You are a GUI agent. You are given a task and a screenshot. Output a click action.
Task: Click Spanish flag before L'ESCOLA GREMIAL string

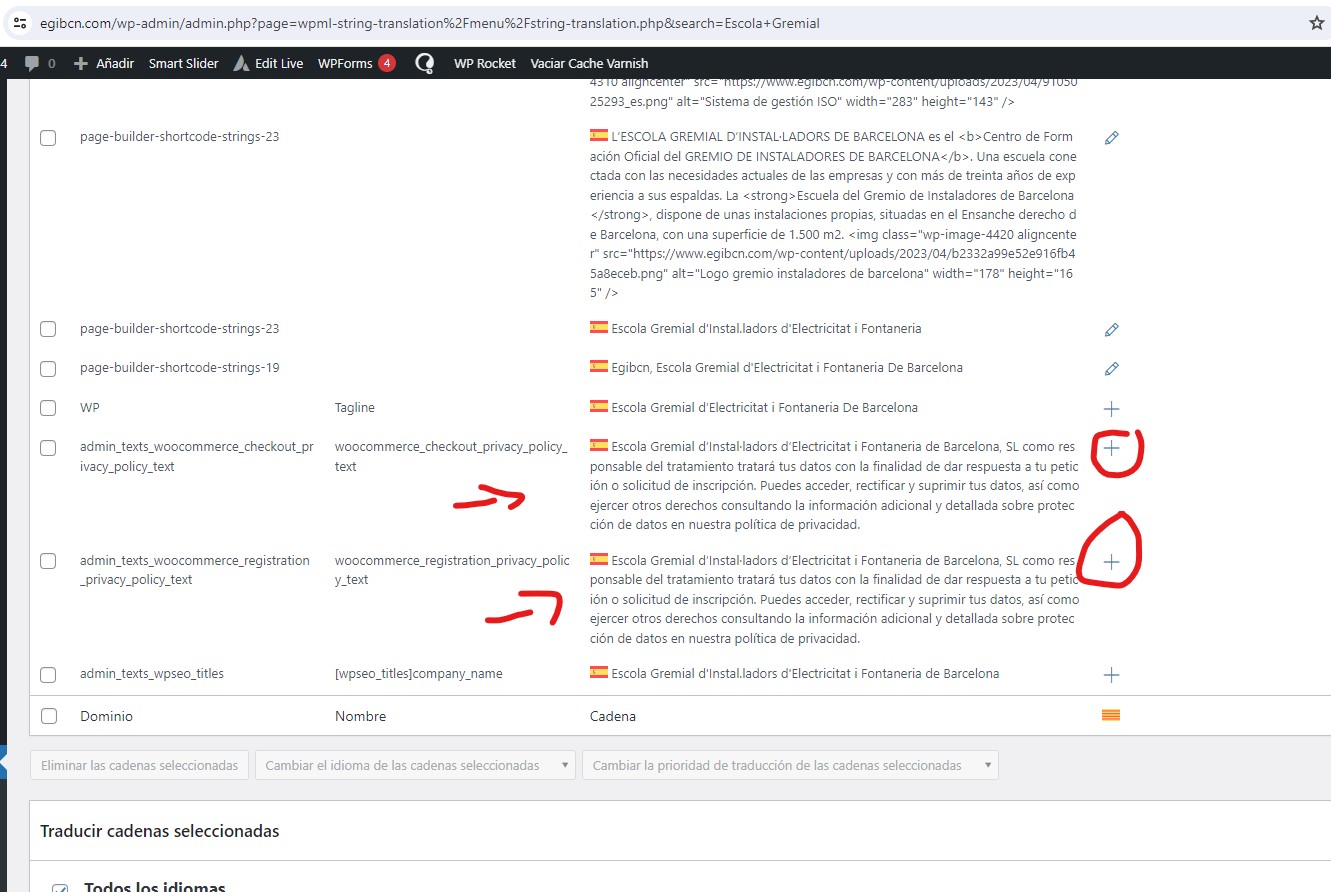pyautogui.click(x=599, y=135)
